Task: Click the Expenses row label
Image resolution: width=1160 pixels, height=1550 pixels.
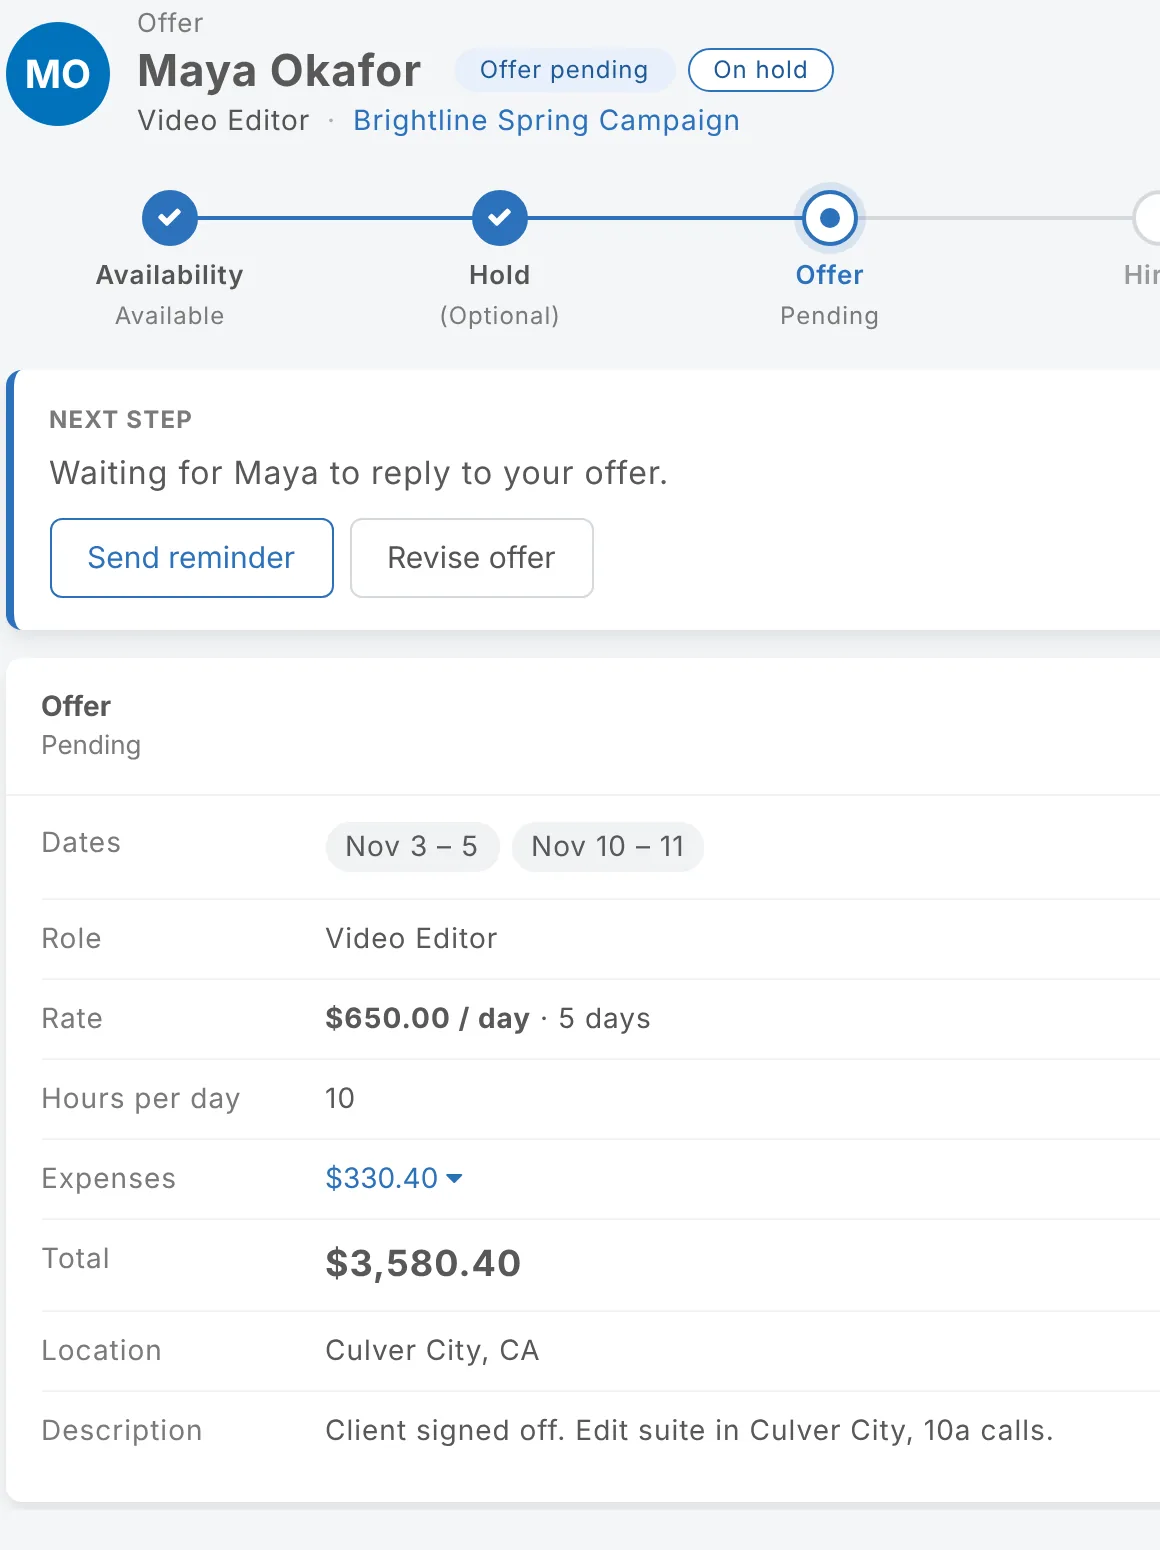Action: coord(109,1179)
